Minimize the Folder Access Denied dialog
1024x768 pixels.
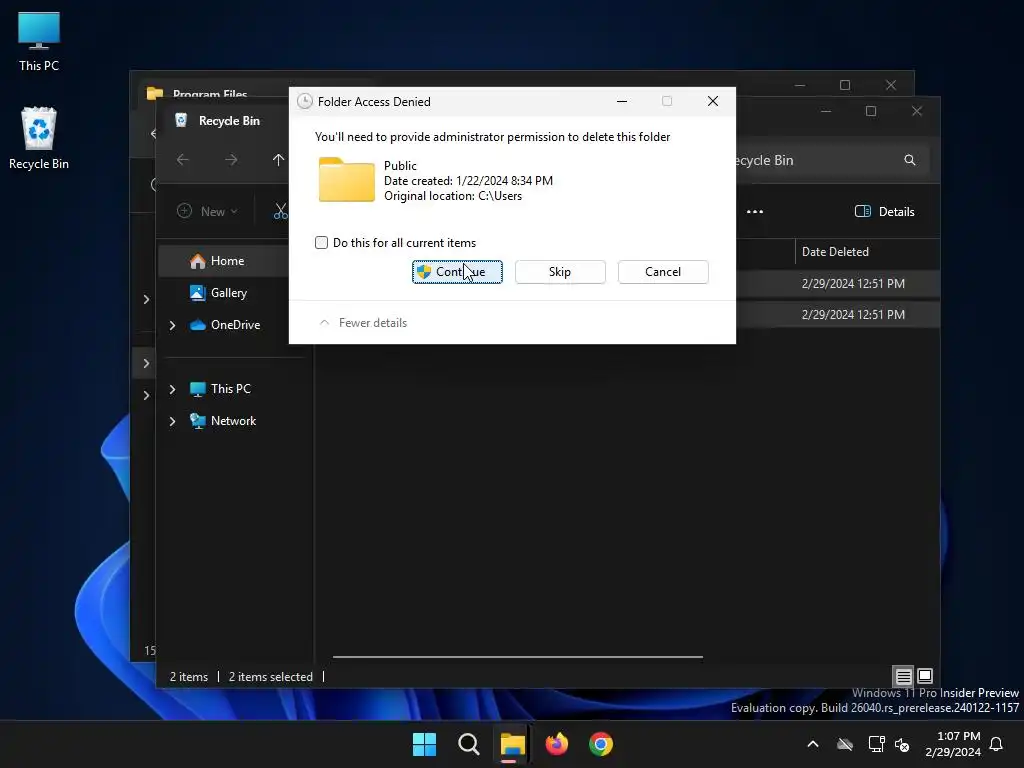click(622, 101)
